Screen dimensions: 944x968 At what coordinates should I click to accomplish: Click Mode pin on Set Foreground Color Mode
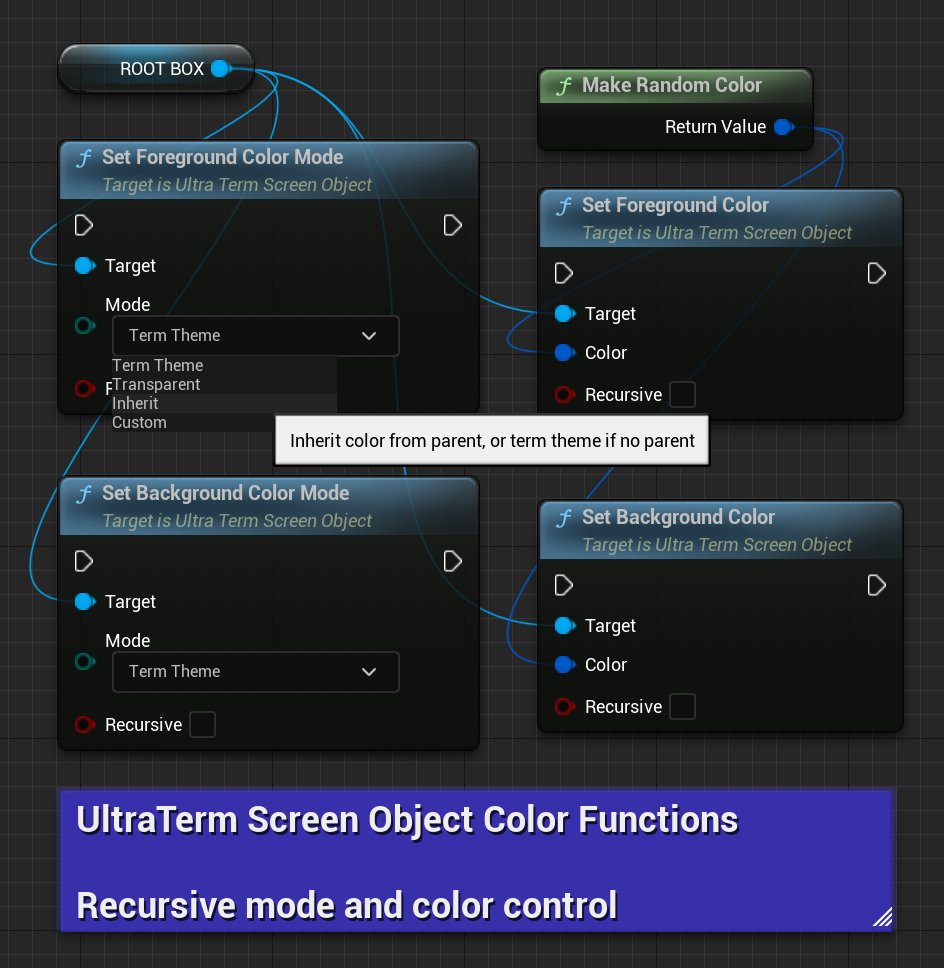pos(85,325)
